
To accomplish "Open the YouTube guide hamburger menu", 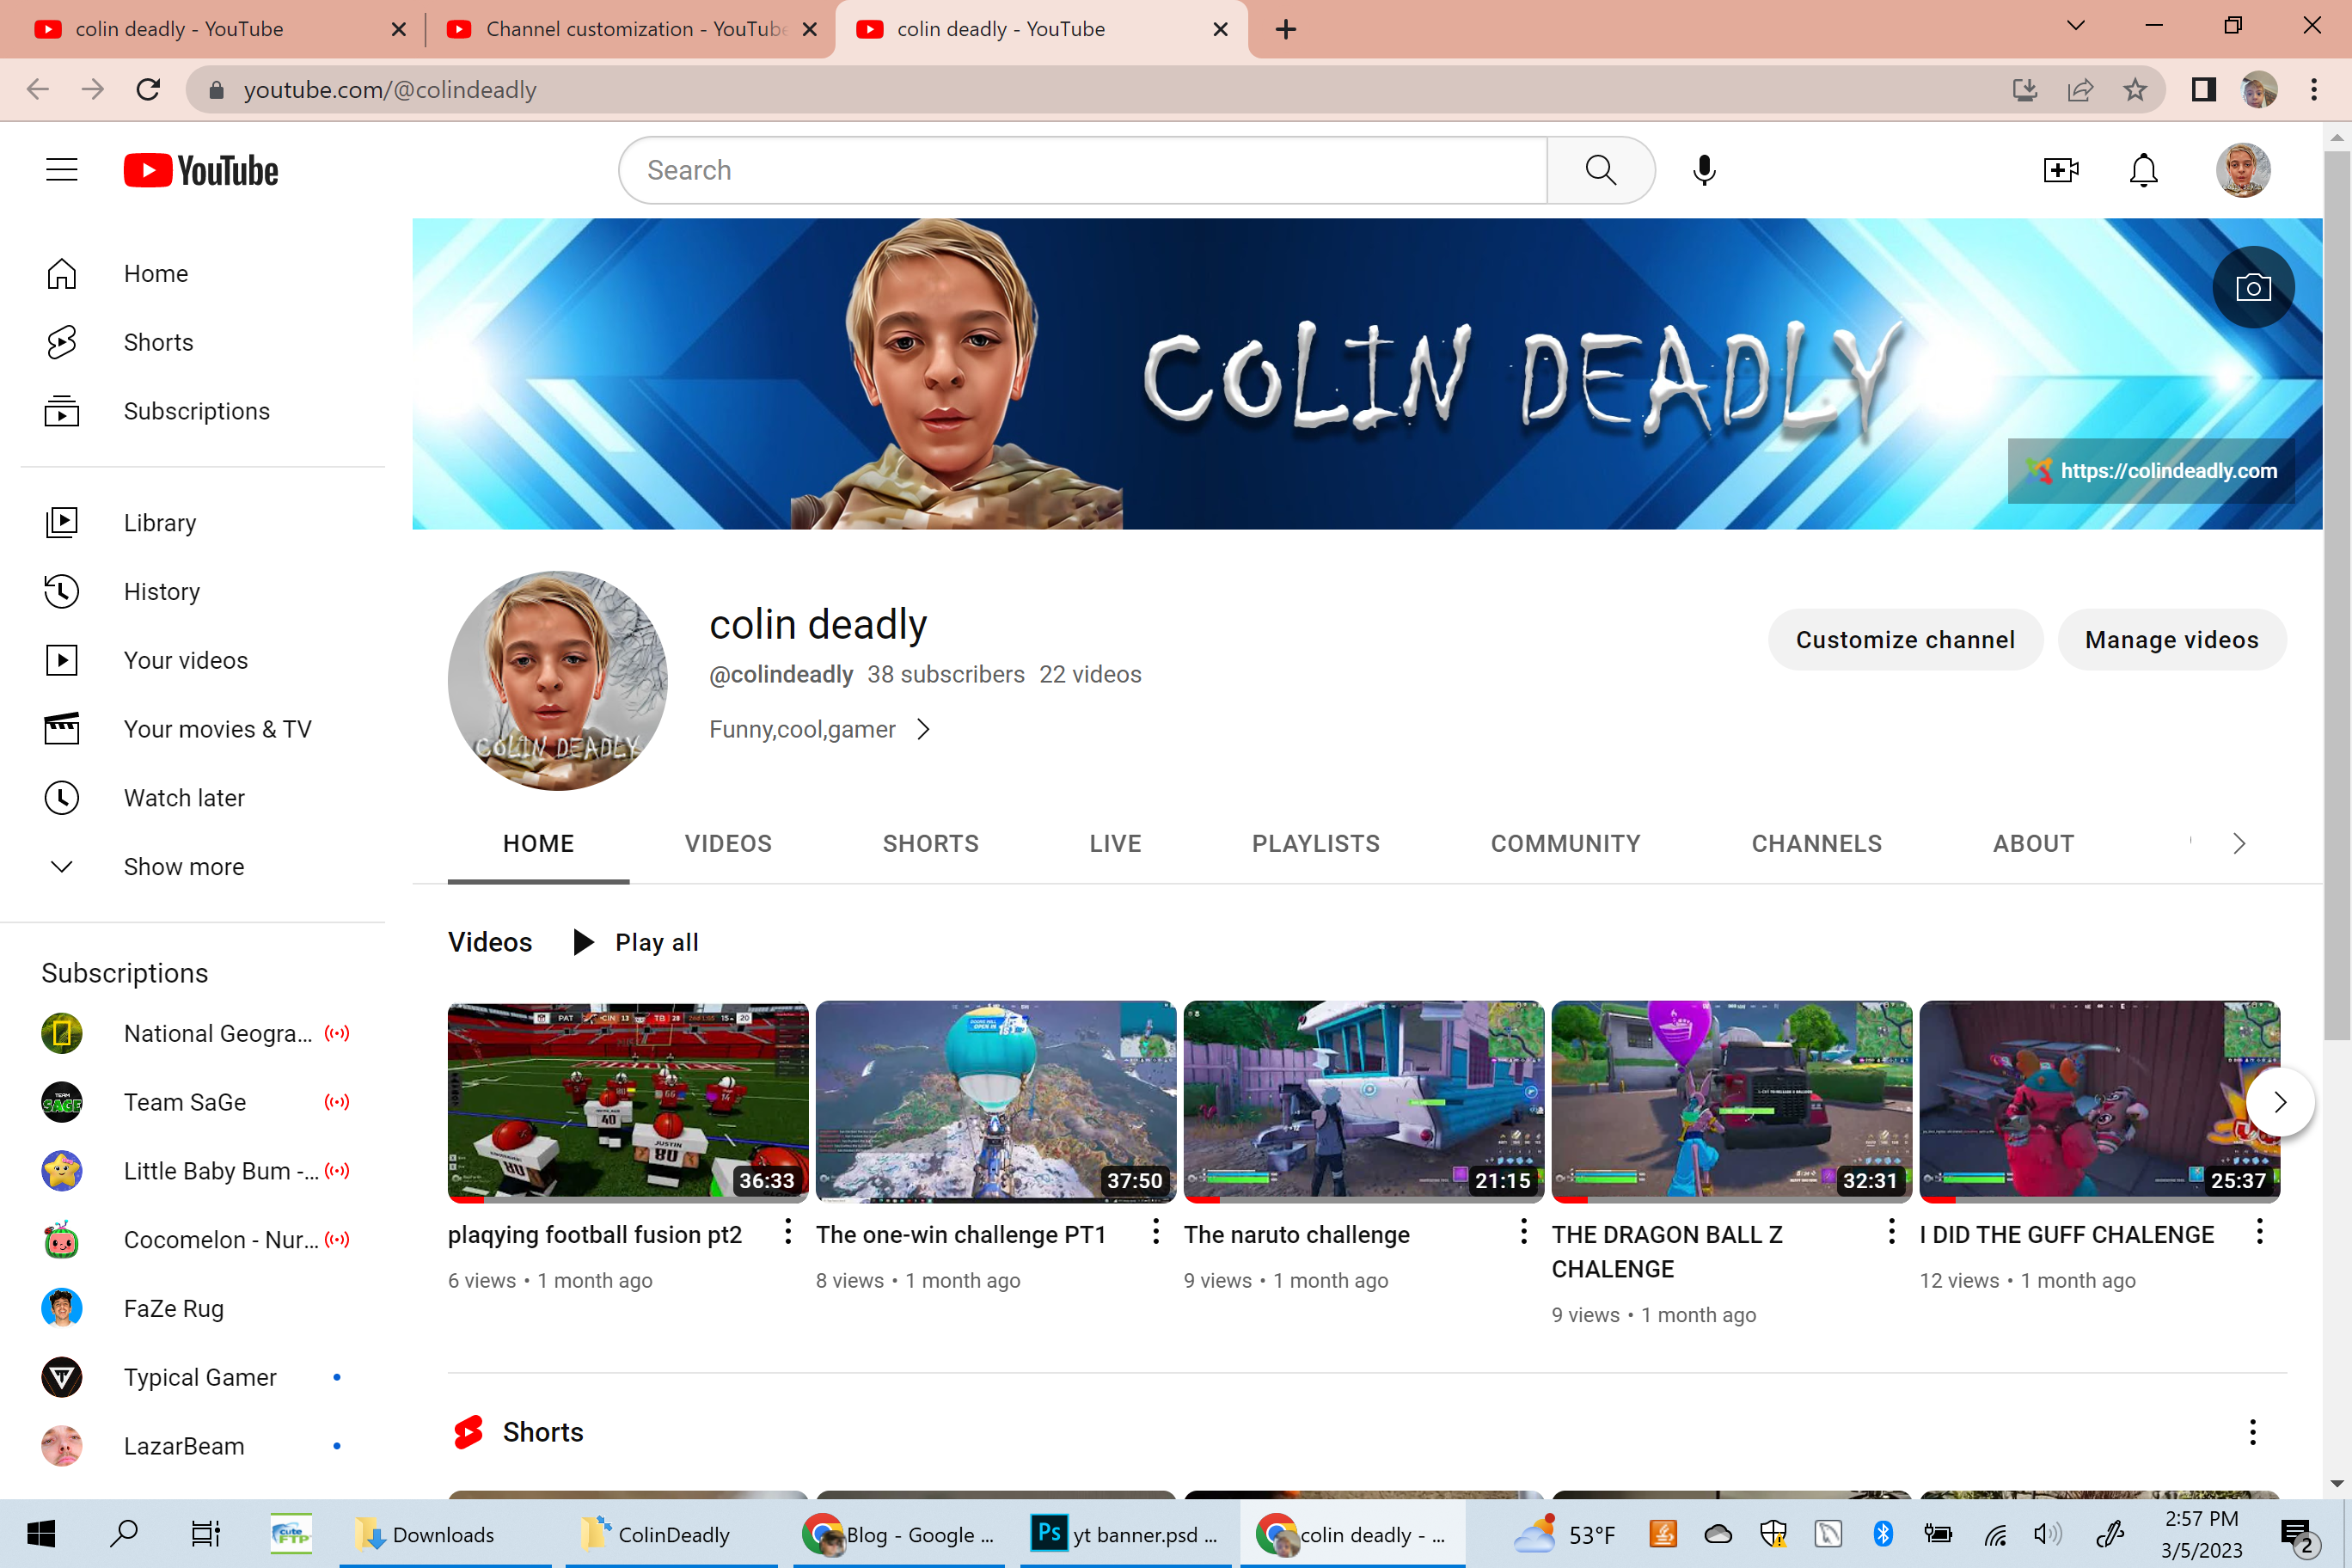I will (61, 170).
